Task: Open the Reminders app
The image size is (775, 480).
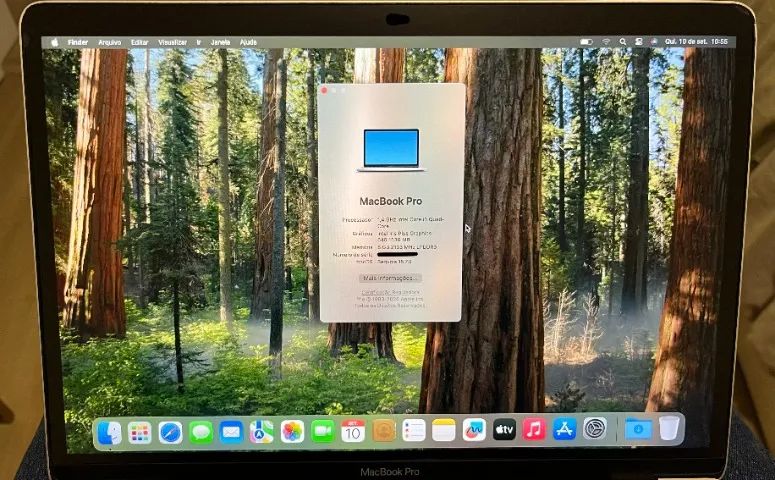Action: tap(414, 431)
